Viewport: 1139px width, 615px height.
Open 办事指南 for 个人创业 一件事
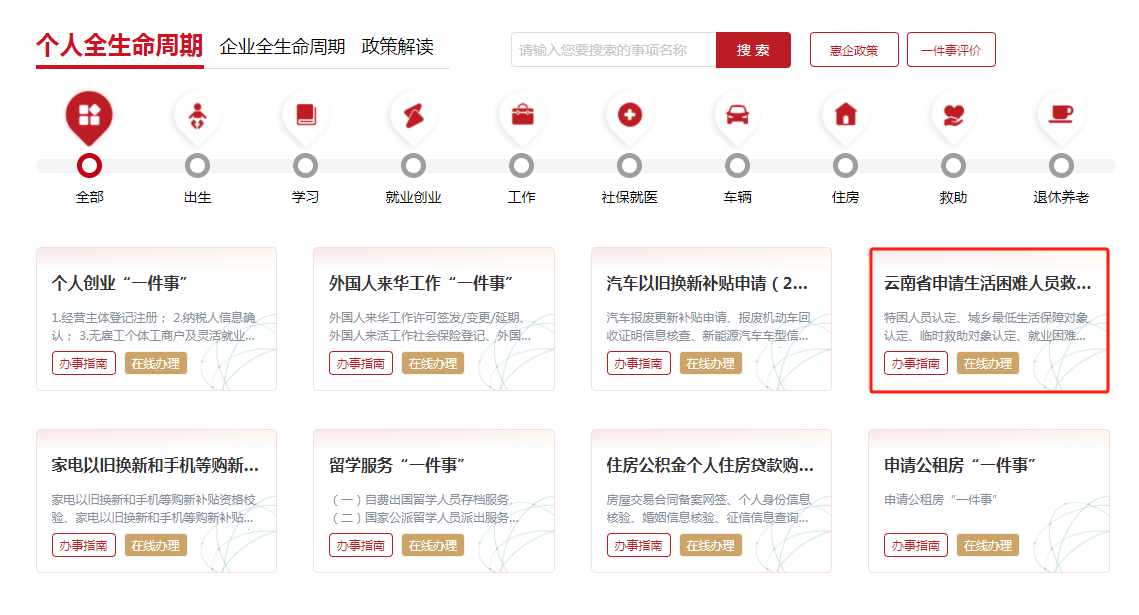point(84,363)
